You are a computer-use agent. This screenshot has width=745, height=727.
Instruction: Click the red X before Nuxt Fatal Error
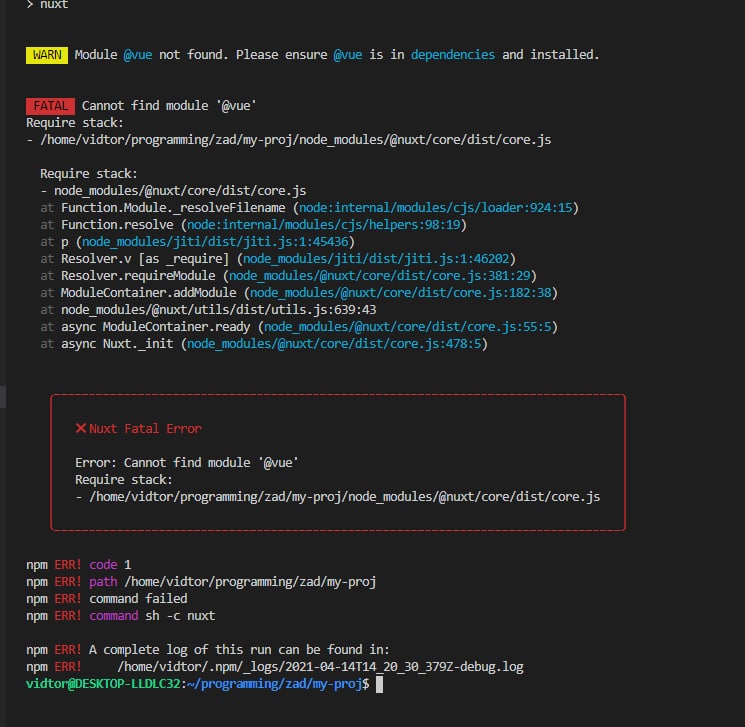tap(81, 429)
